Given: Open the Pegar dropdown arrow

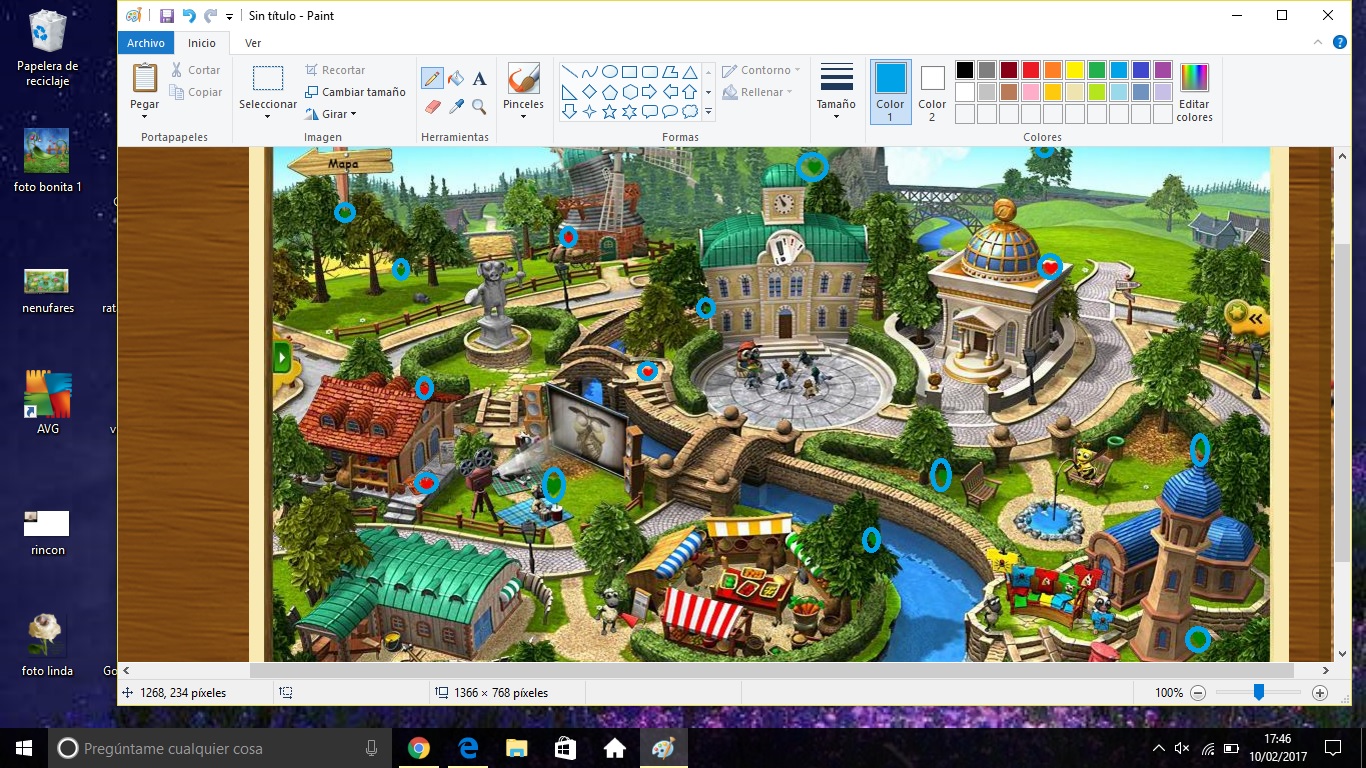Looking at the screenshot, I should [x=145, y=116].
